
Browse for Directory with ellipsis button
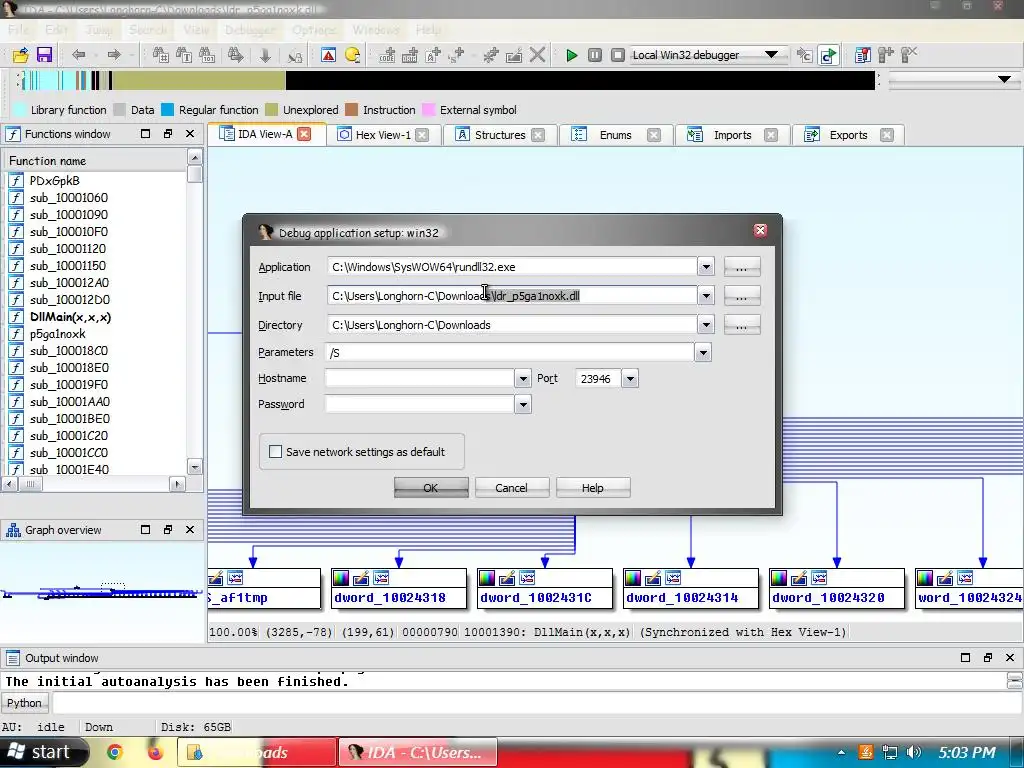[x=741, y=325]
